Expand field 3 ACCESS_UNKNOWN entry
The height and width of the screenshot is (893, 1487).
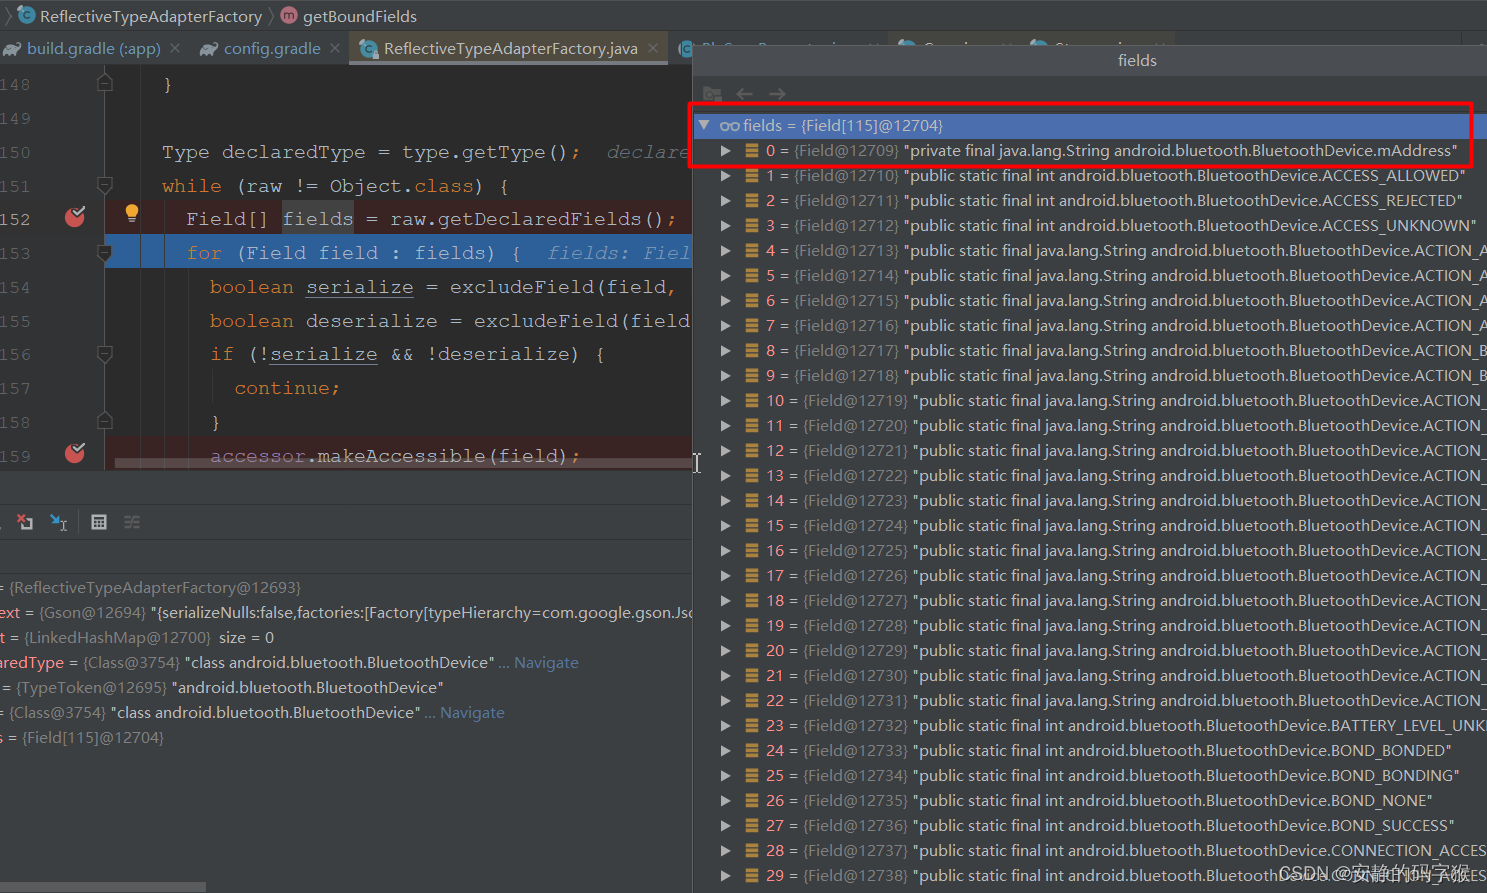(x=726, y=225)
